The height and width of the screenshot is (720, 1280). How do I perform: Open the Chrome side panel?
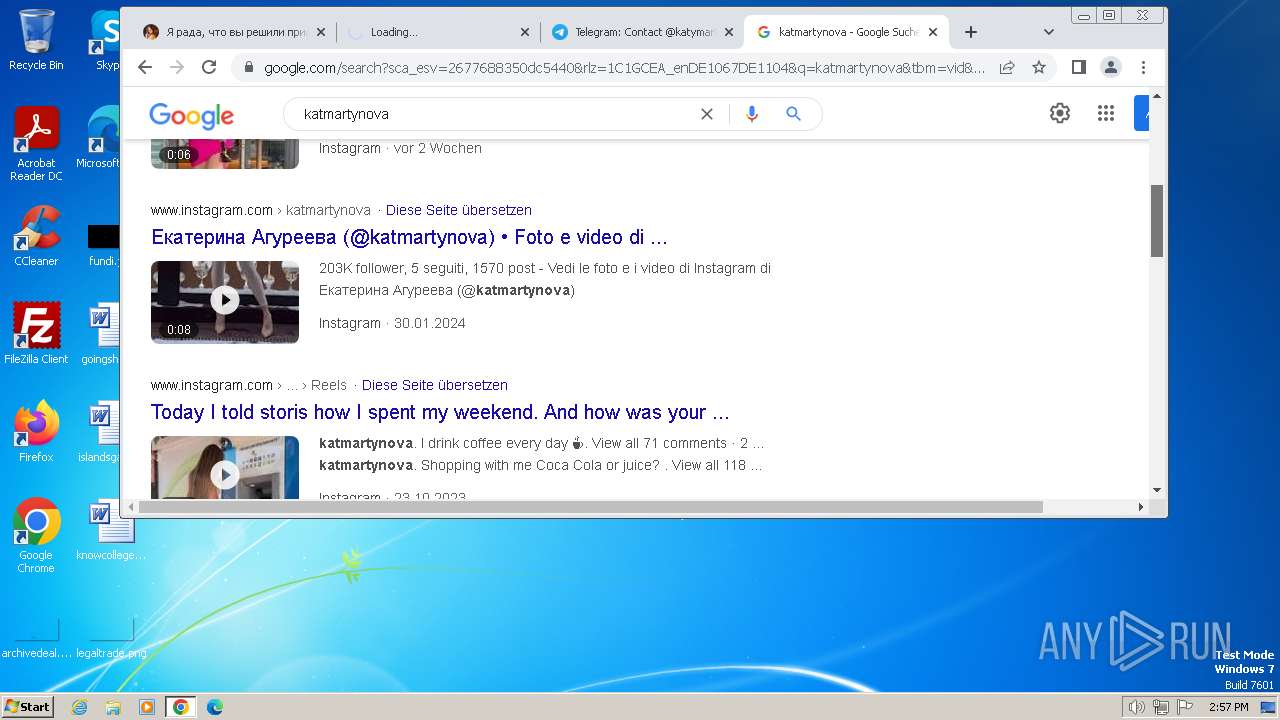pyautogui.click(x=1079, y=67)
